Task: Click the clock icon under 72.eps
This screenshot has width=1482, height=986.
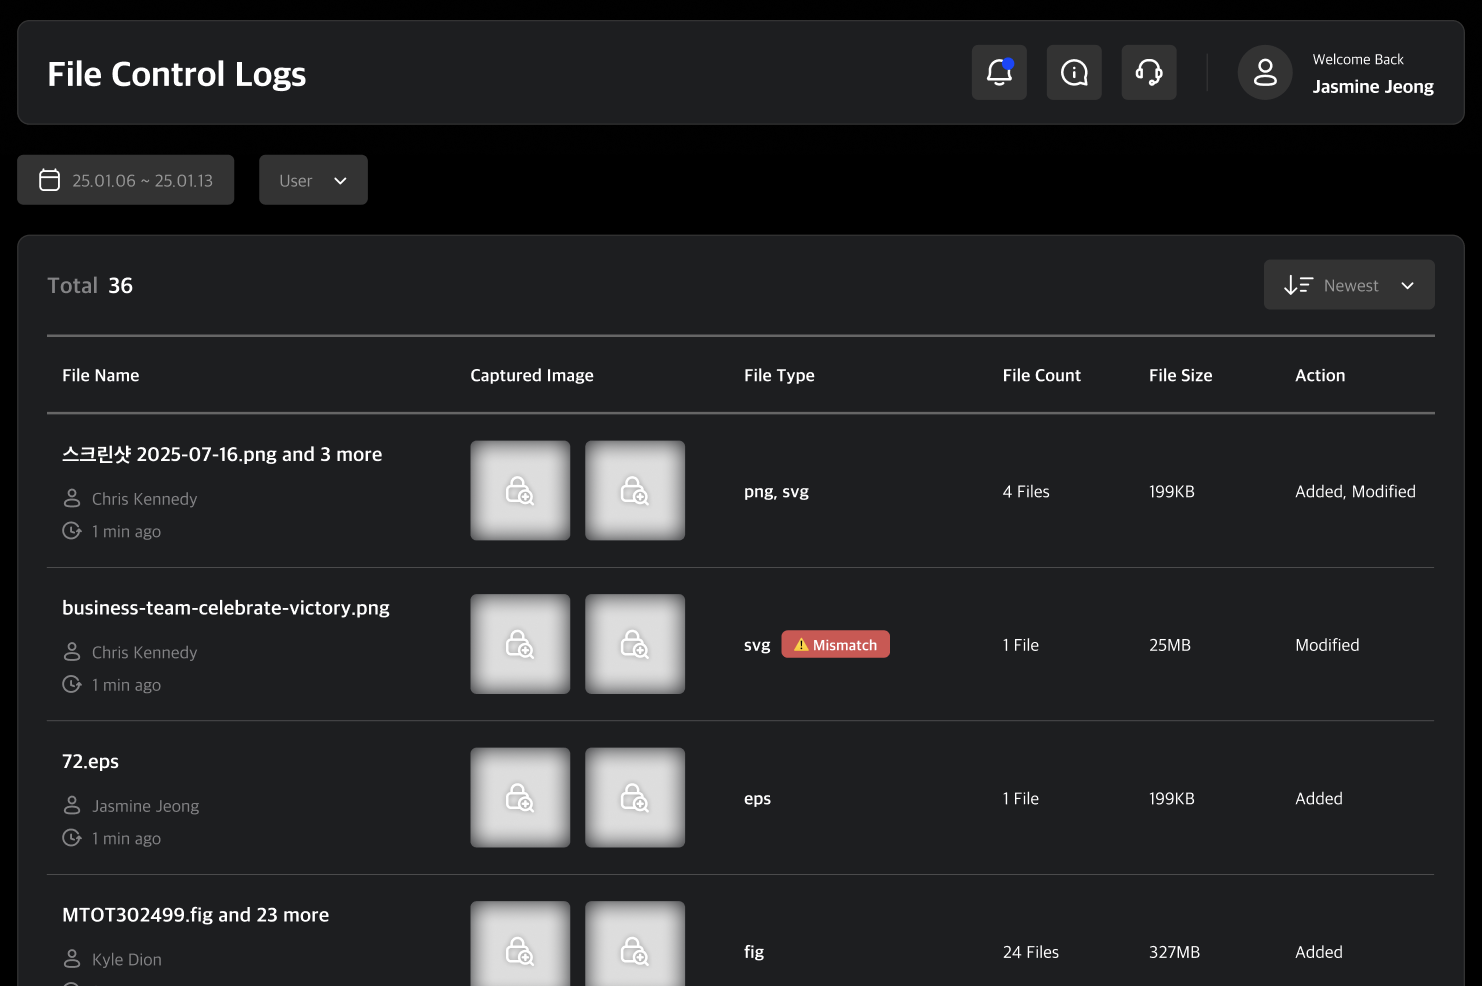Action: (x=71, y=838)
